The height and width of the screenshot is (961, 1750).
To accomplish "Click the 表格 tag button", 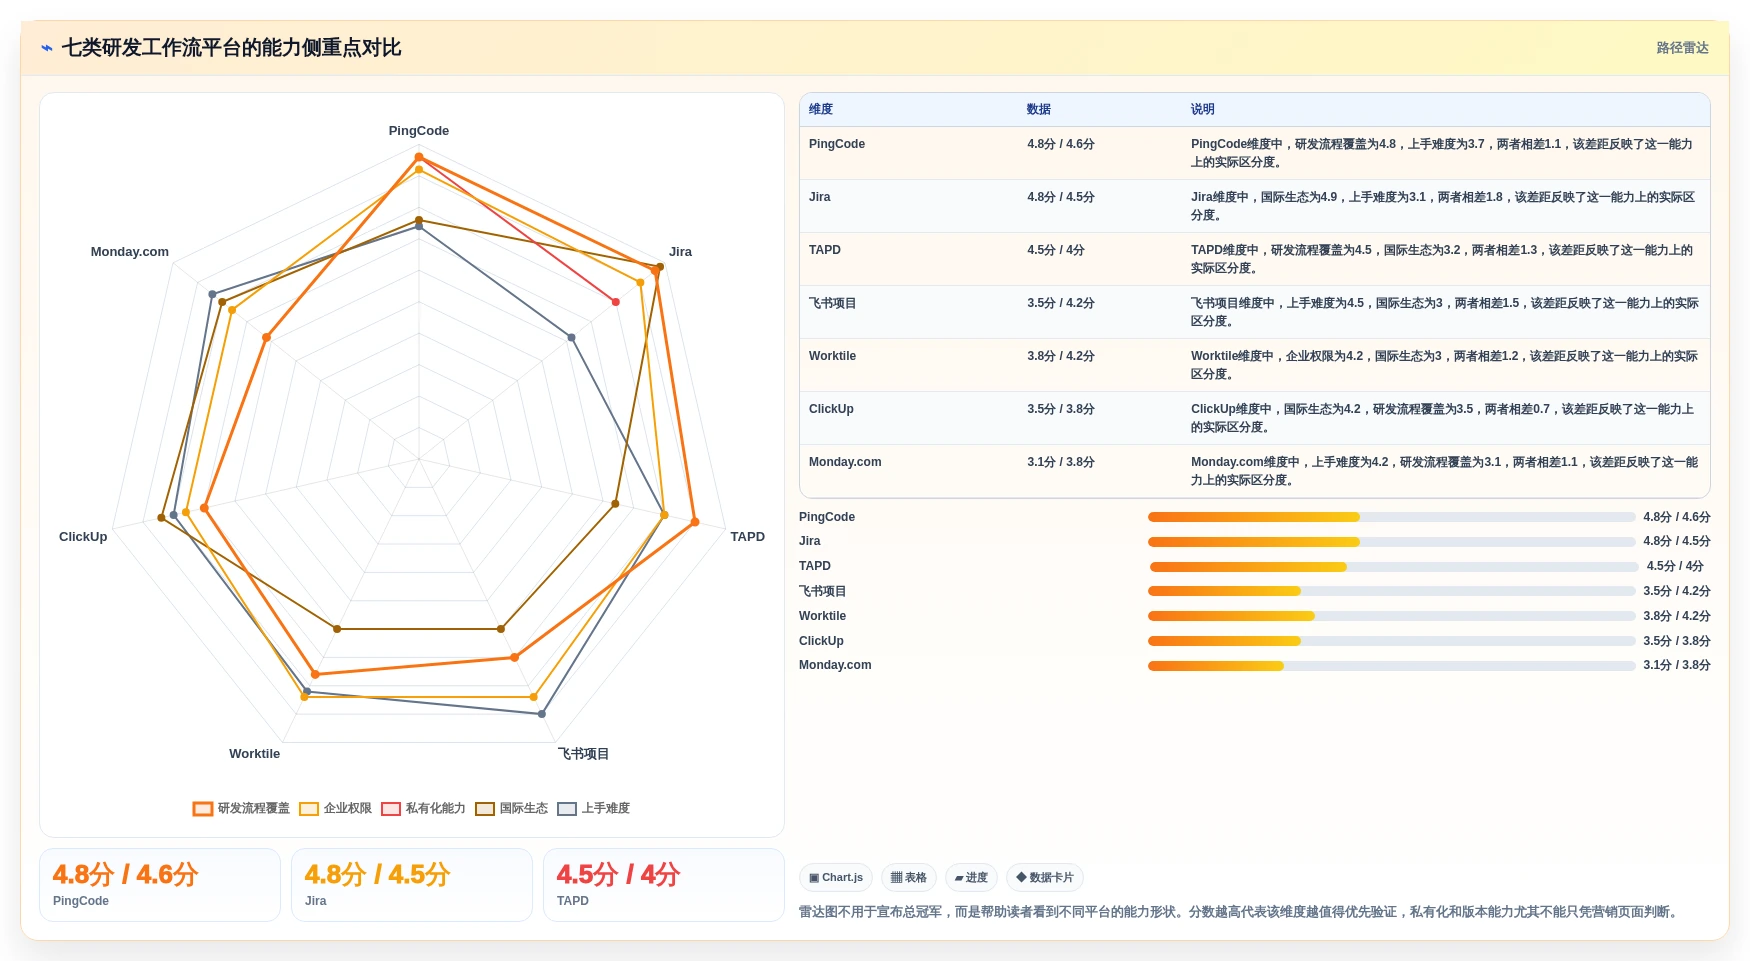I will (x=909, y=878).
